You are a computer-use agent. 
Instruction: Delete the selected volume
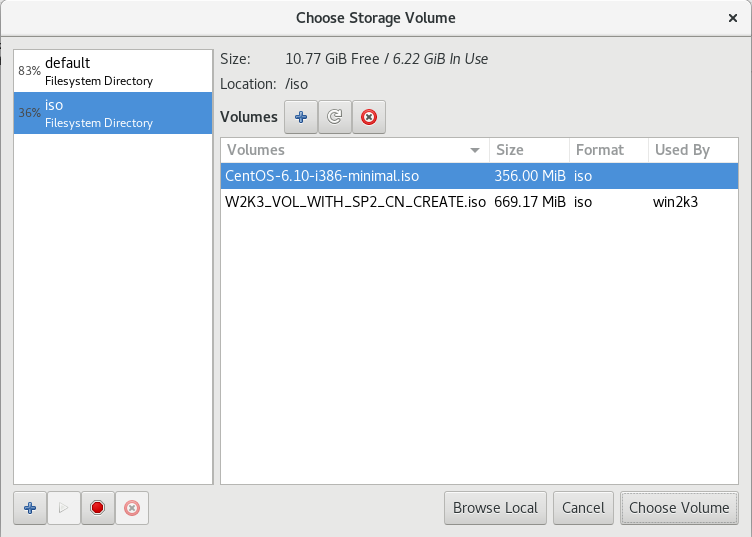pyautogui.click(x=369, y=117)
